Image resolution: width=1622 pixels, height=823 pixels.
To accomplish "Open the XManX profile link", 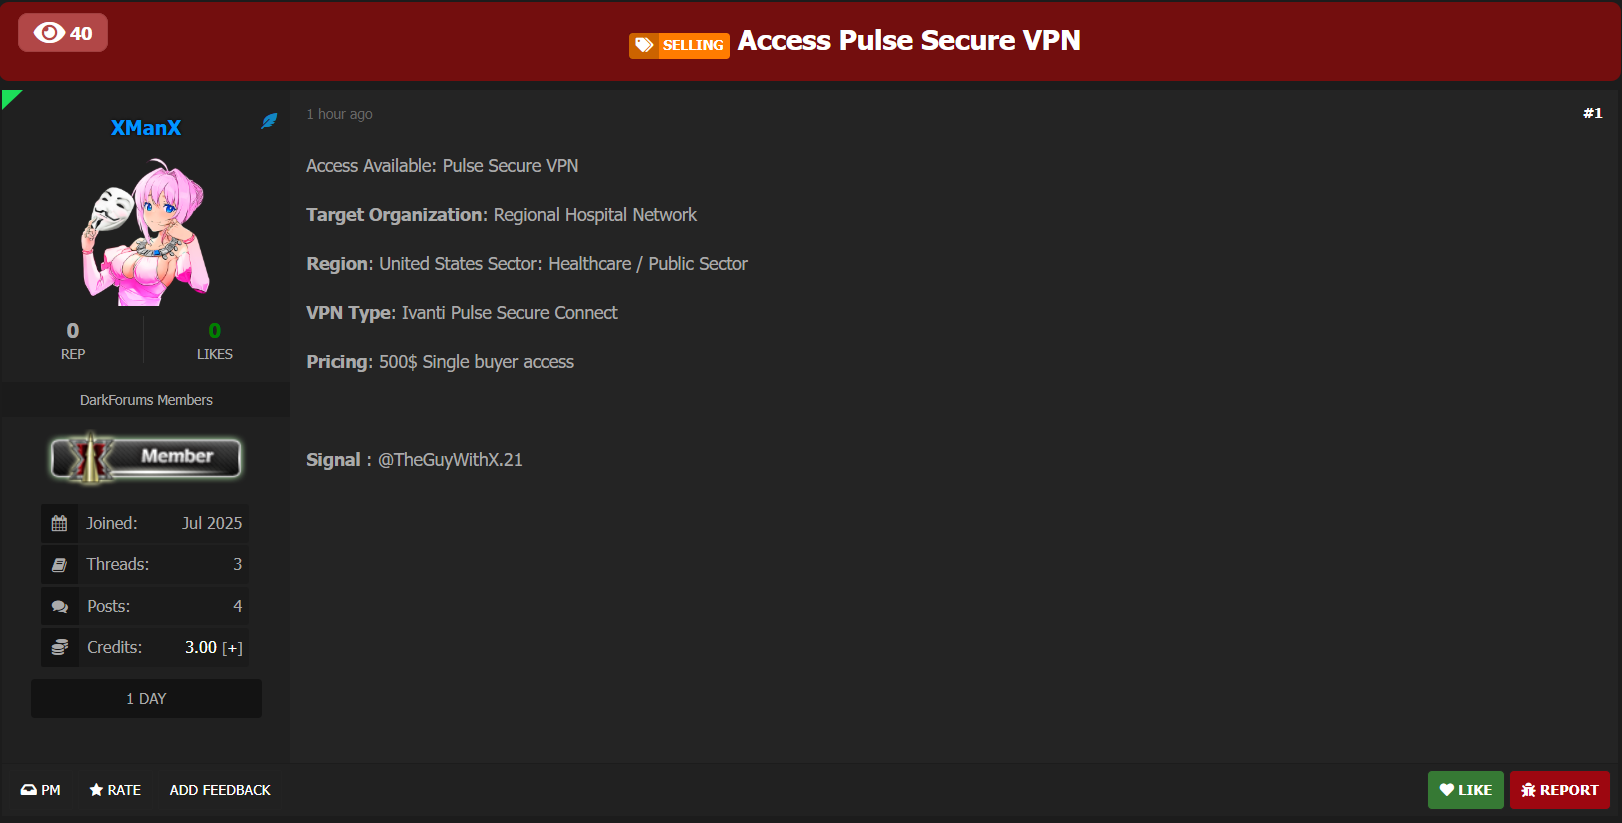I will click(146, 128).
